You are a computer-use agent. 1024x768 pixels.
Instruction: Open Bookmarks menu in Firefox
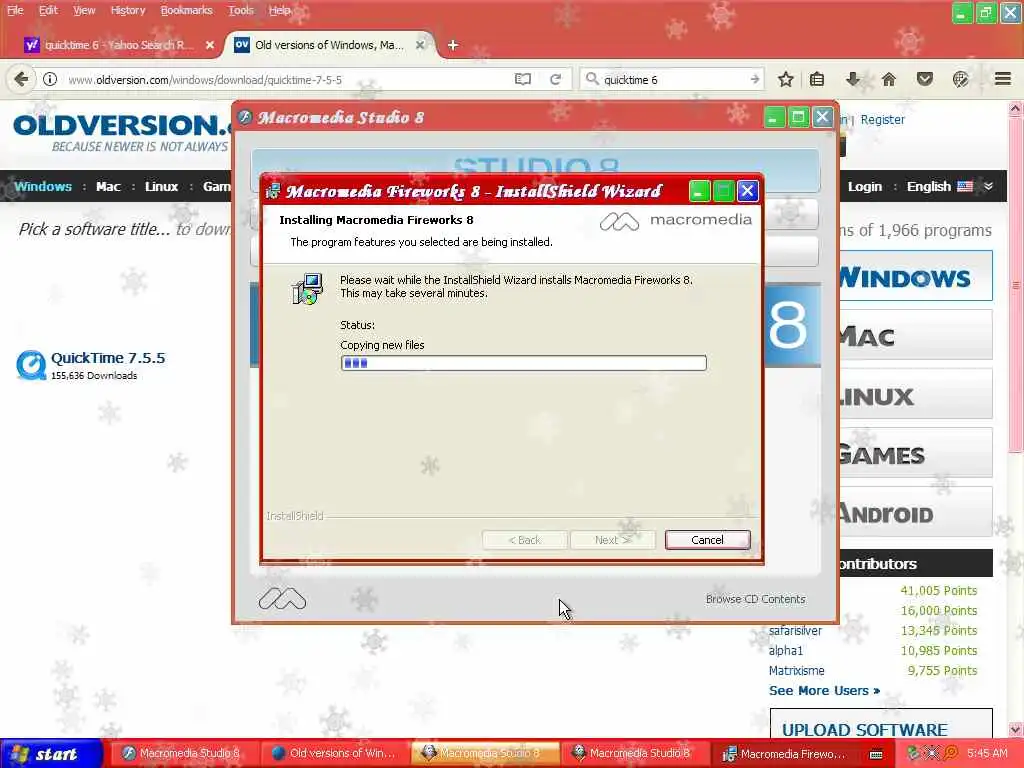[x=186, y=10]
